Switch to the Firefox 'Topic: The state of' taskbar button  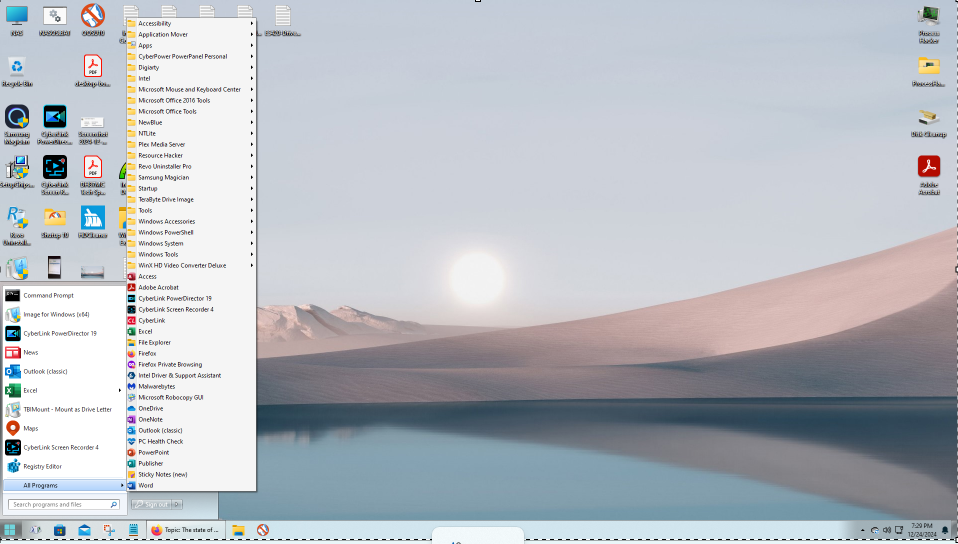coord(185,530)
